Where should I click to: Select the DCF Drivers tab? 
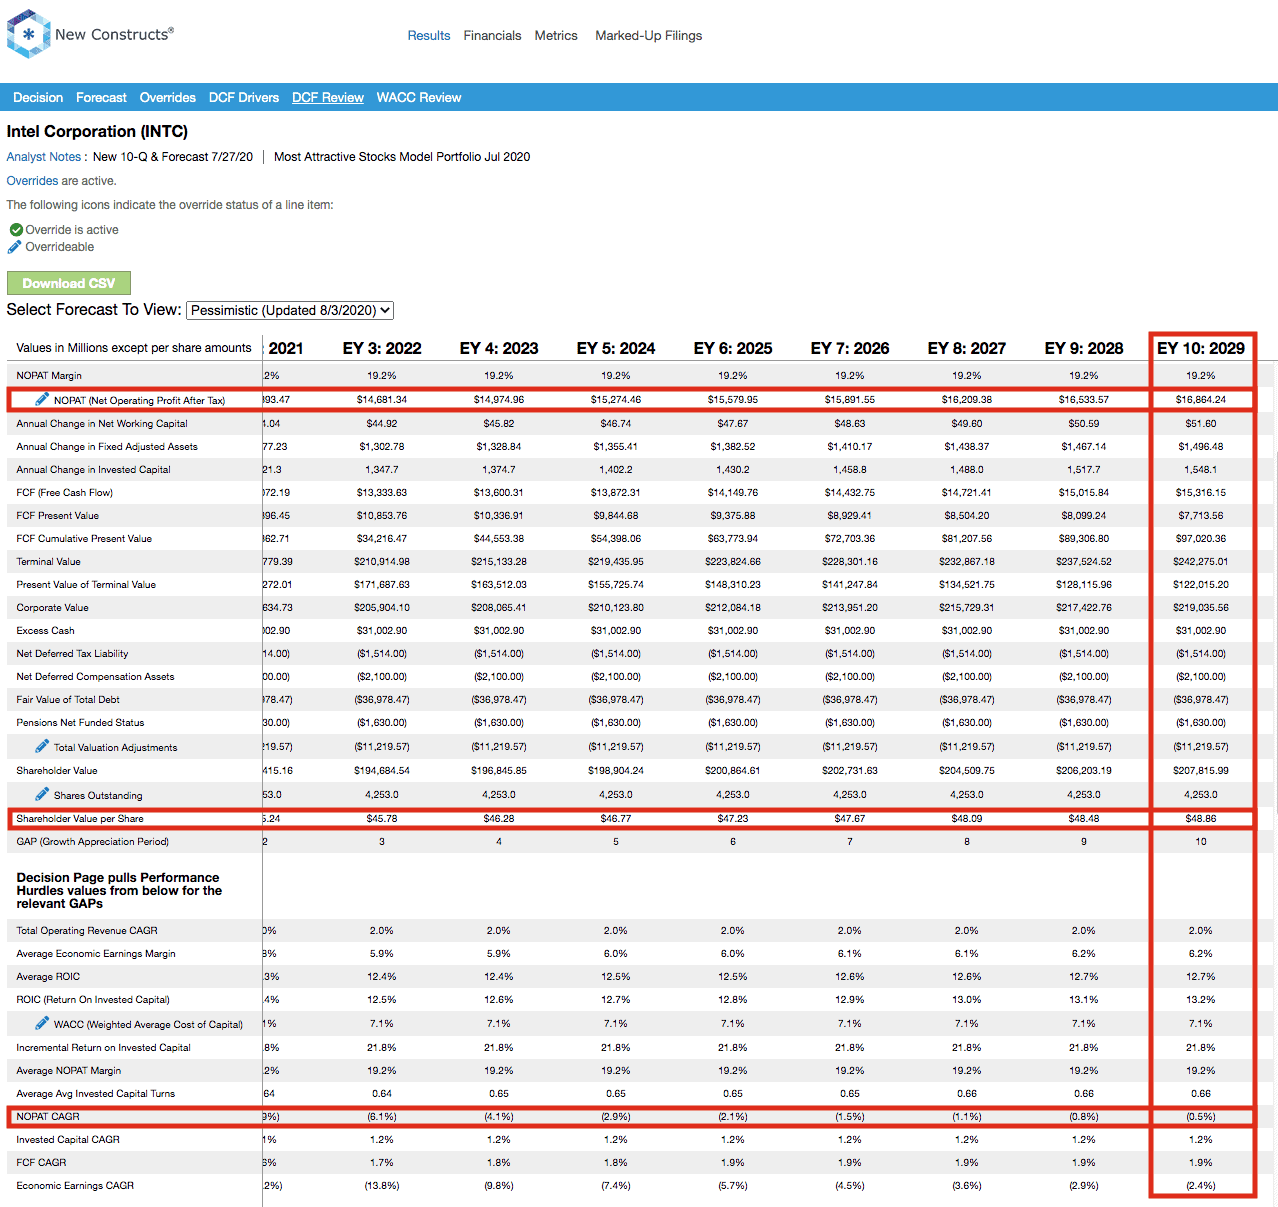tap(244, 98)
